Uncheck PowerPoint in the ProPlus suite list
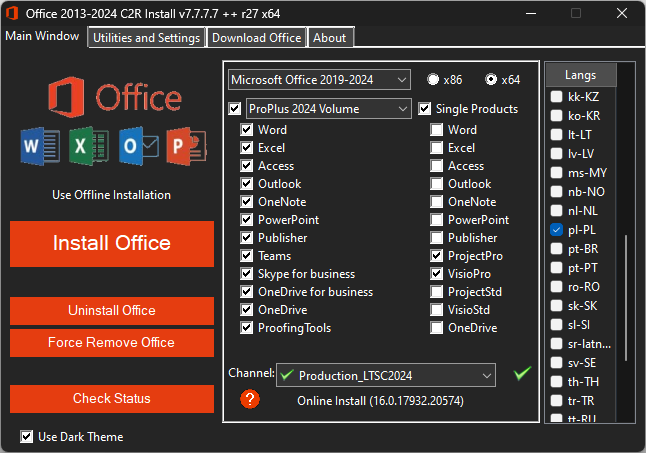This screenshot has height=453, width=646. pos(246,219)
